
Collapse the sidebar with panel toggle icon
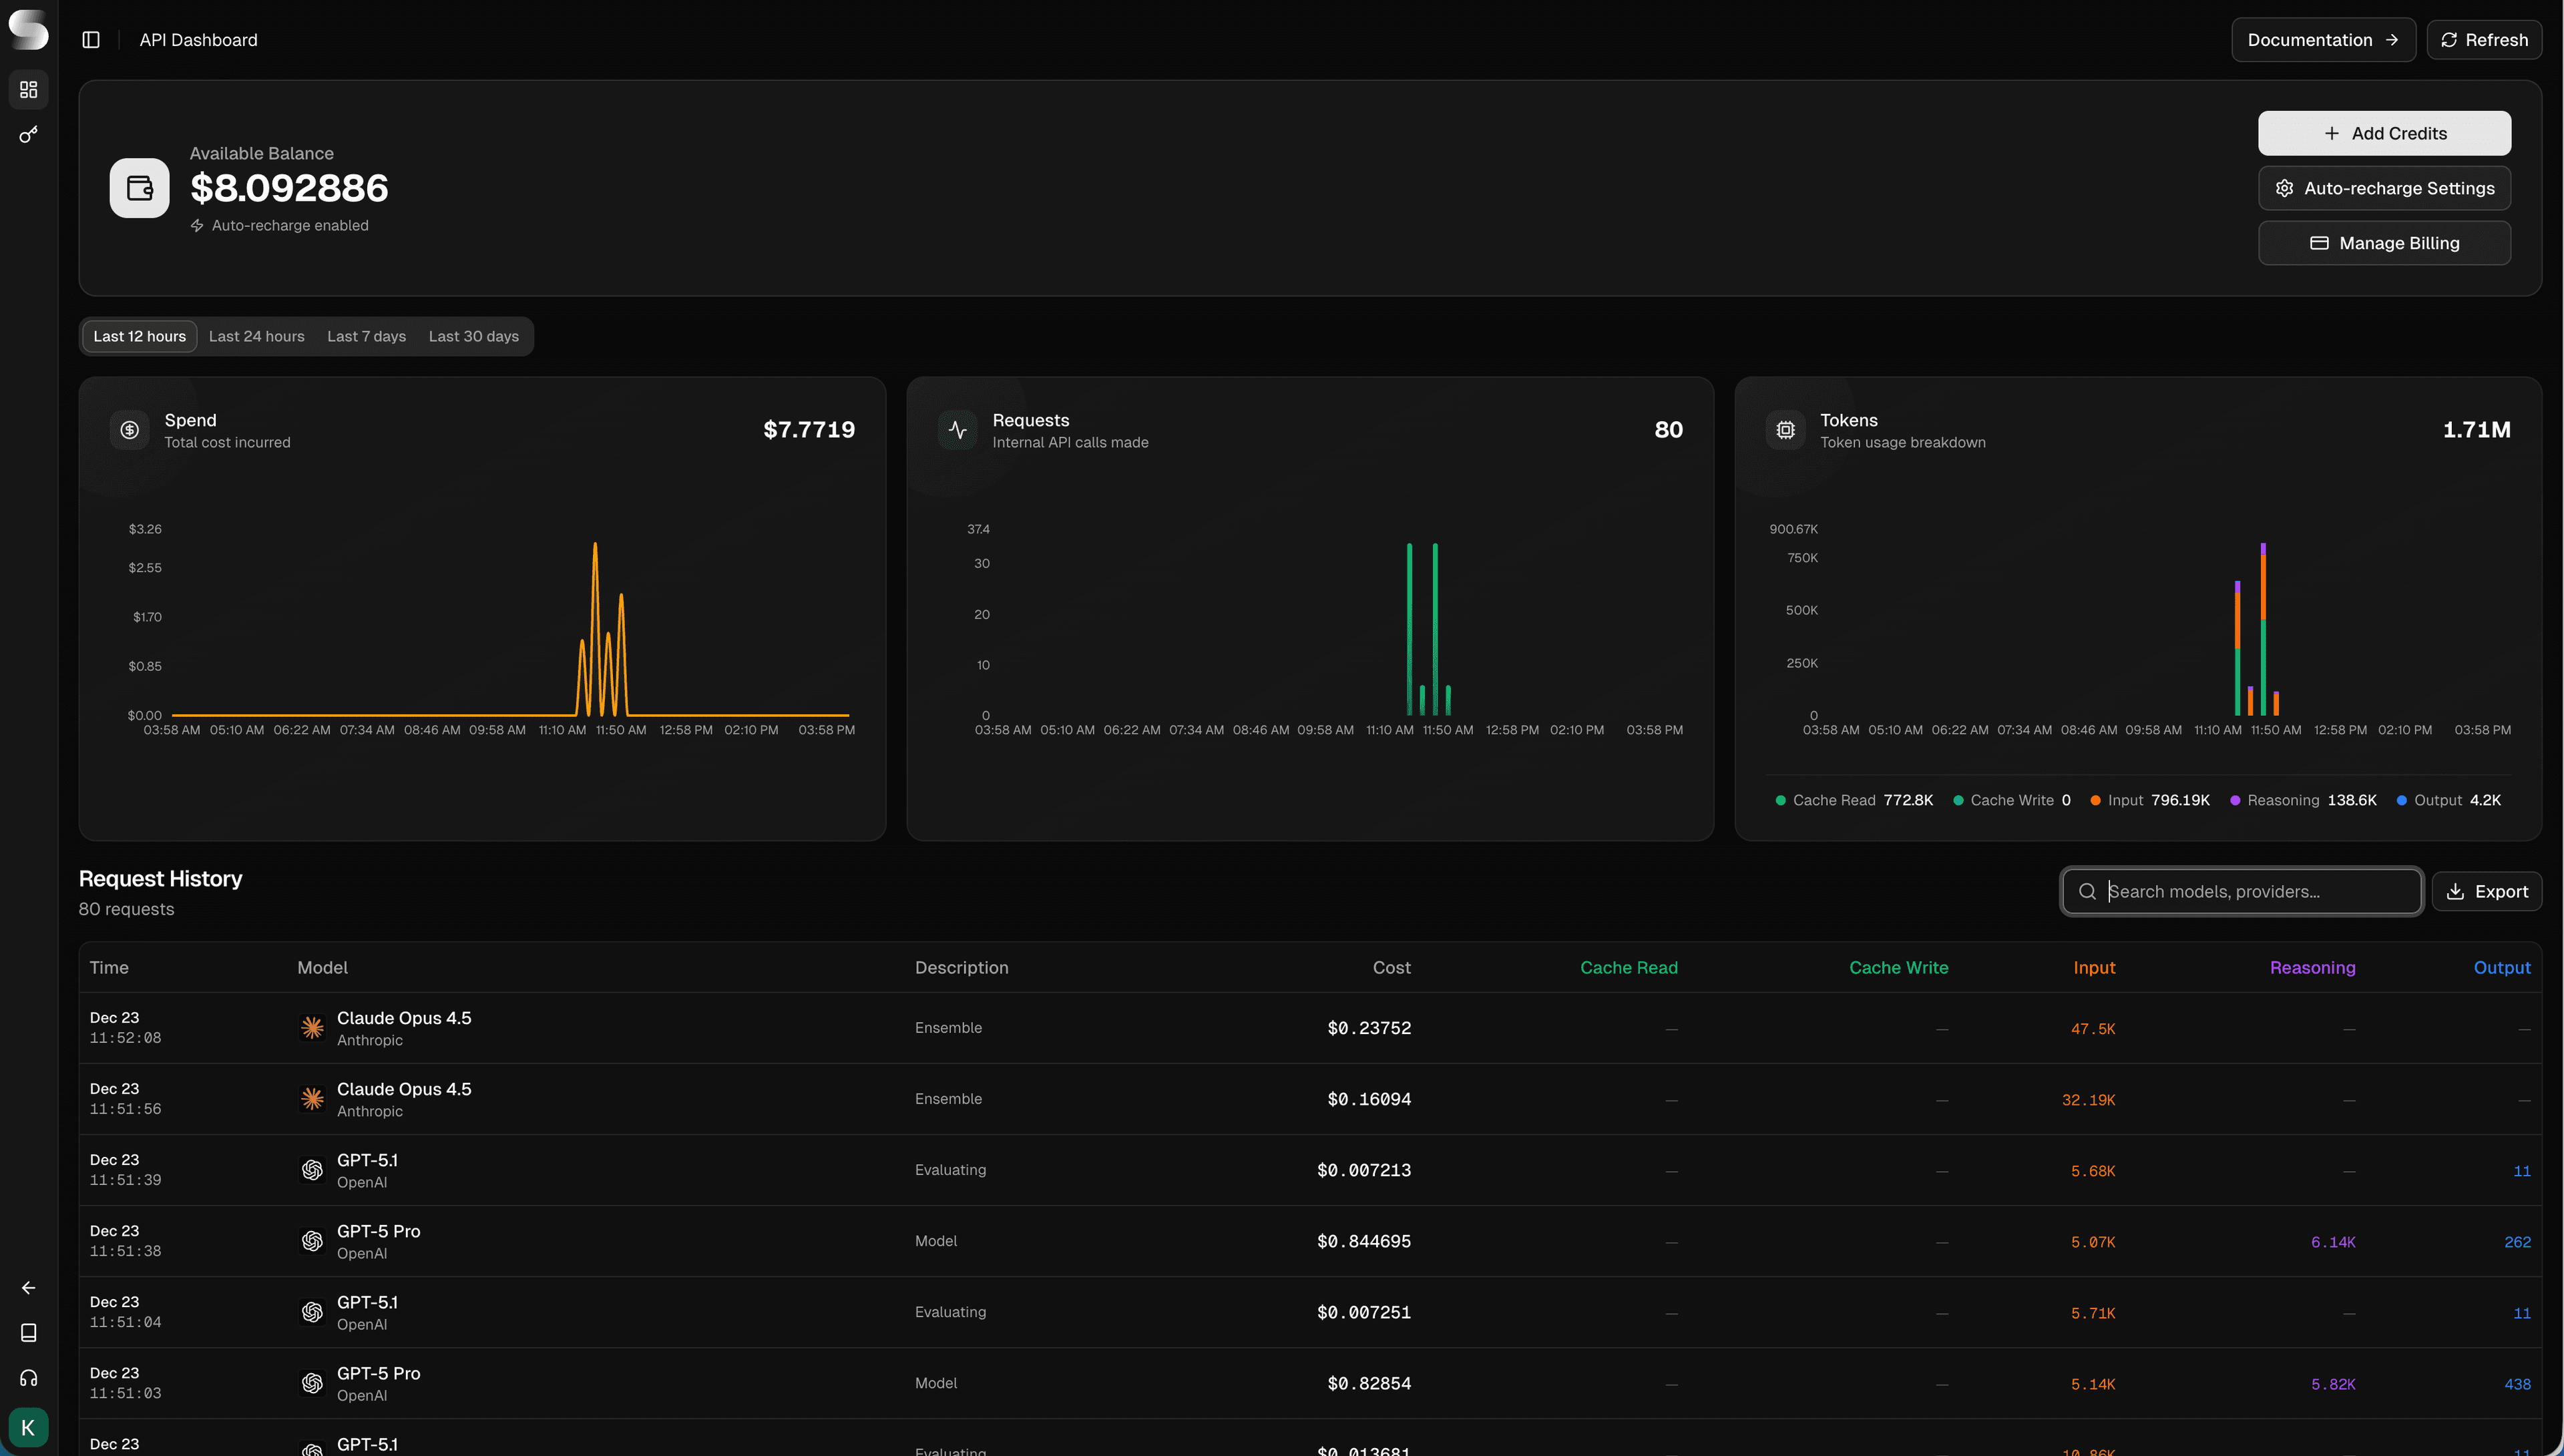click(x=91, y=39)
